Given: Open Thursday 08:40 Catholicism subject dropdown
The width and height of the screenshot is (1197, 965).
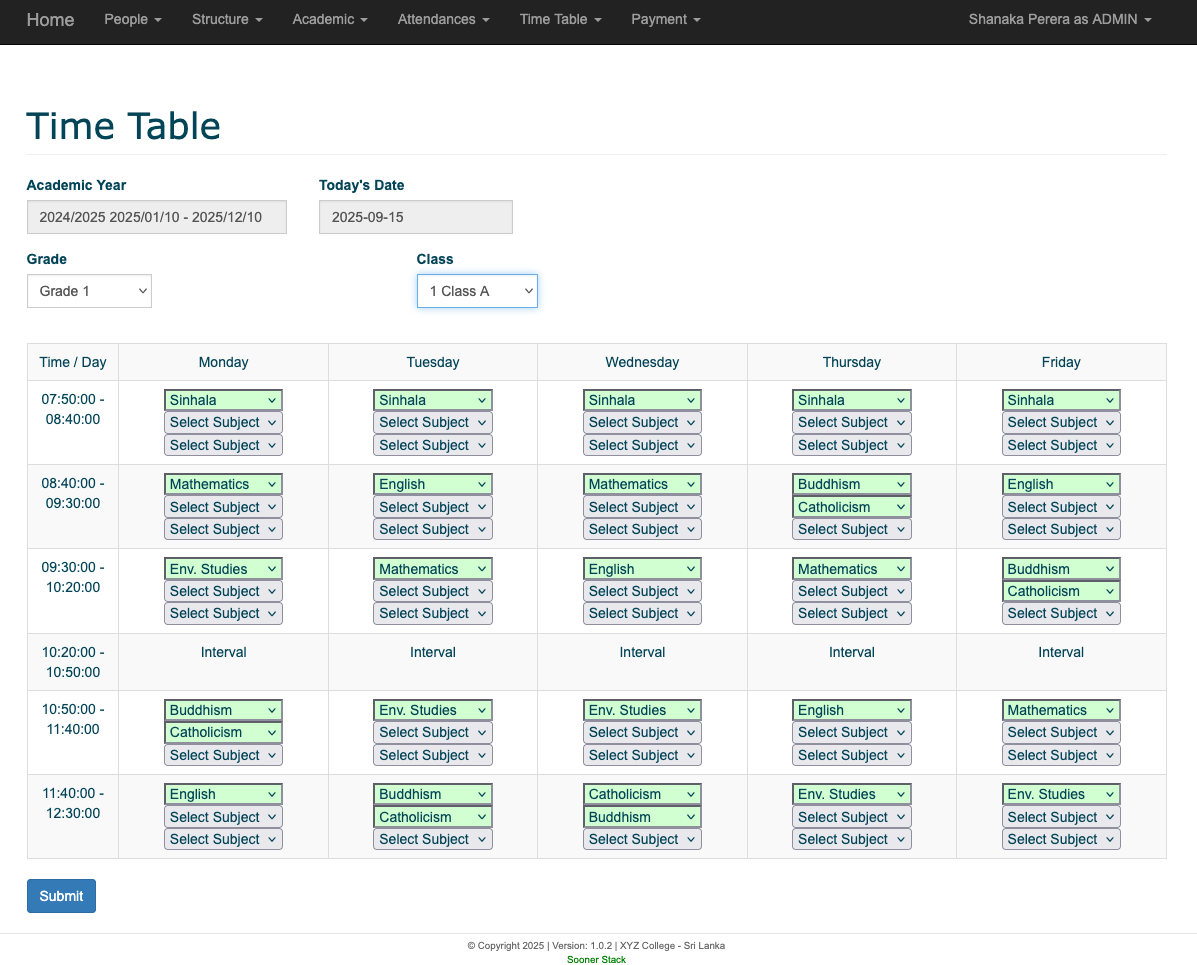Looking at the screenshot, I should 851,507.
